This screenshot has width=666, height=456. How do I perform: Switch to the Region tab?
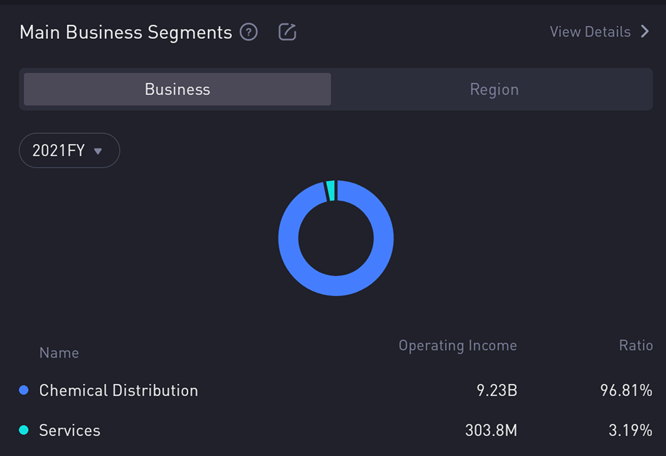tap(494, 89)
